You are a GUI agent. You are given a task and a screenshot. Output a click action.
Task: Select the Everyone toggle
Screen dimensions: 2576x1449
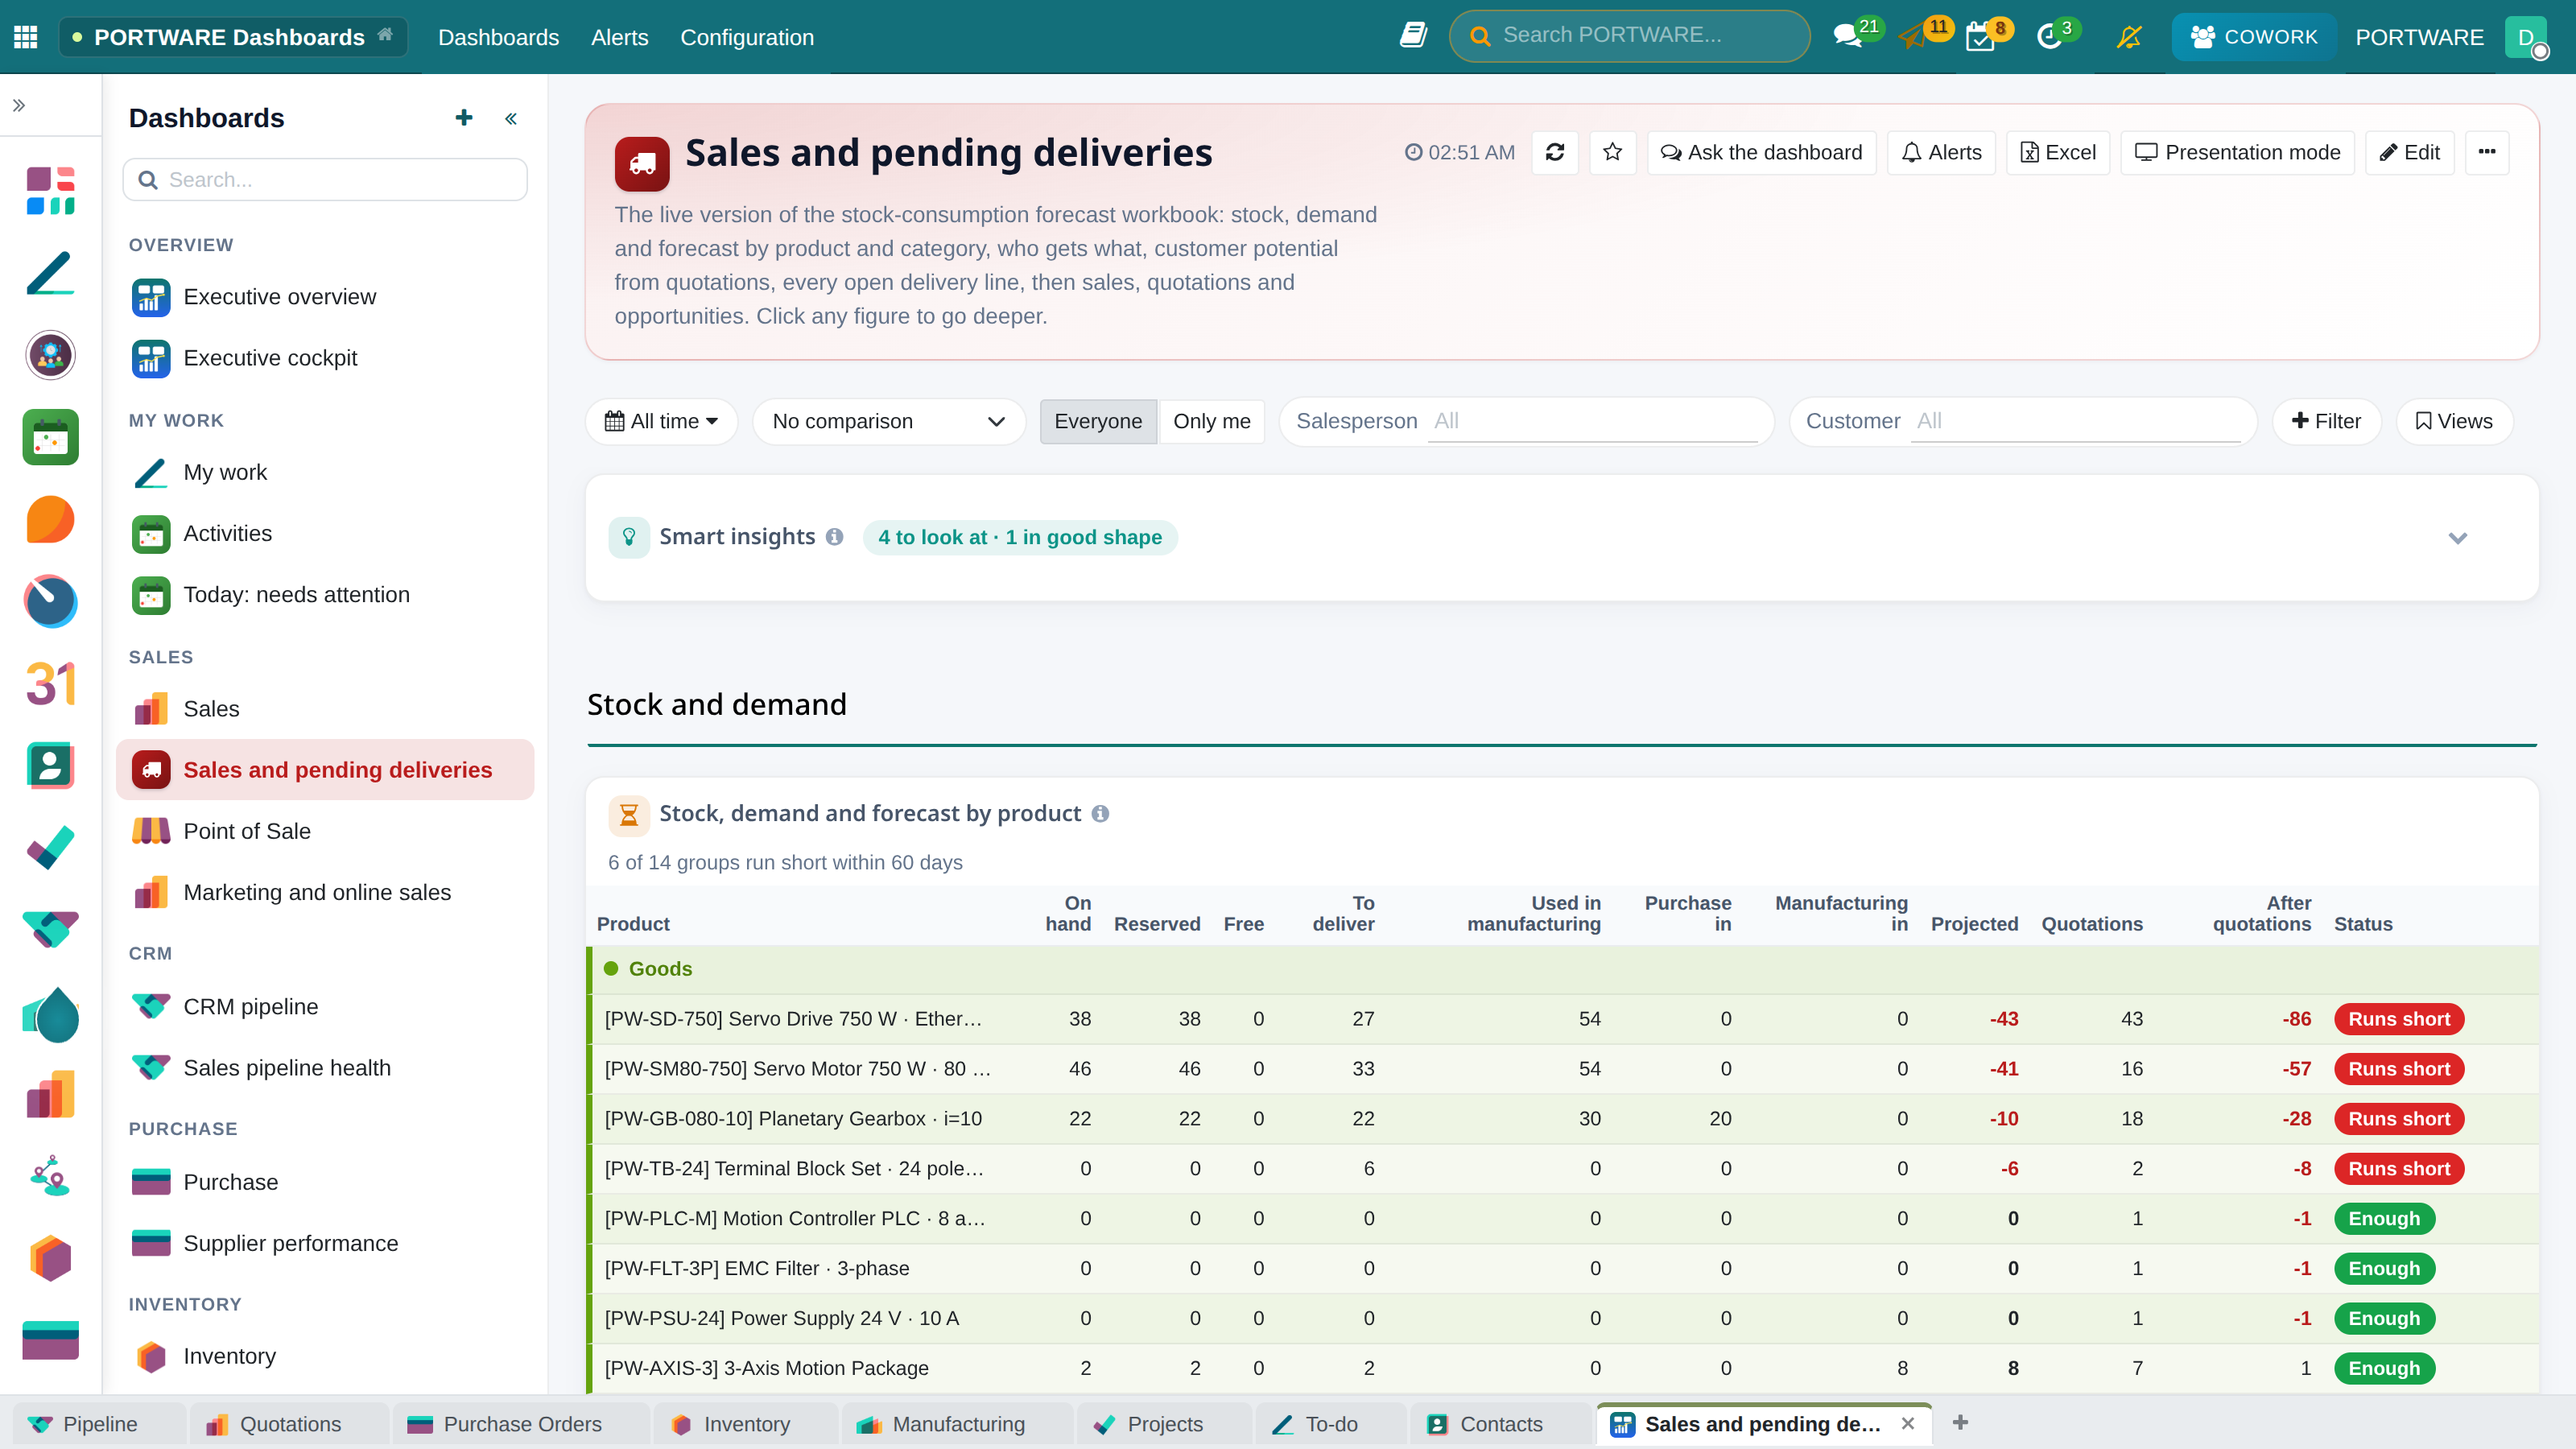[1098, 421]
